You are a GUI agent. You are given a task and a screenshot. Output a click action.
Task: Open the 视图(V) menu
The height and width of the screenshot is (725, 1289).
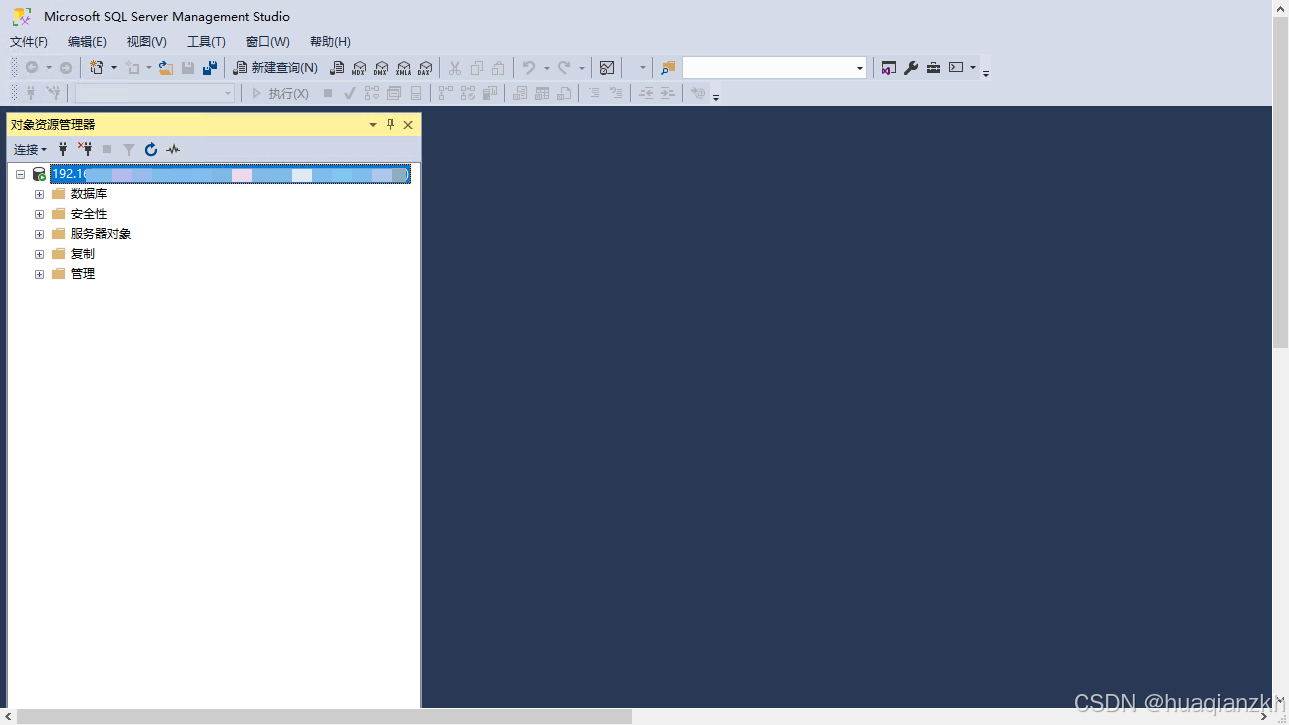tap(146, 42)
